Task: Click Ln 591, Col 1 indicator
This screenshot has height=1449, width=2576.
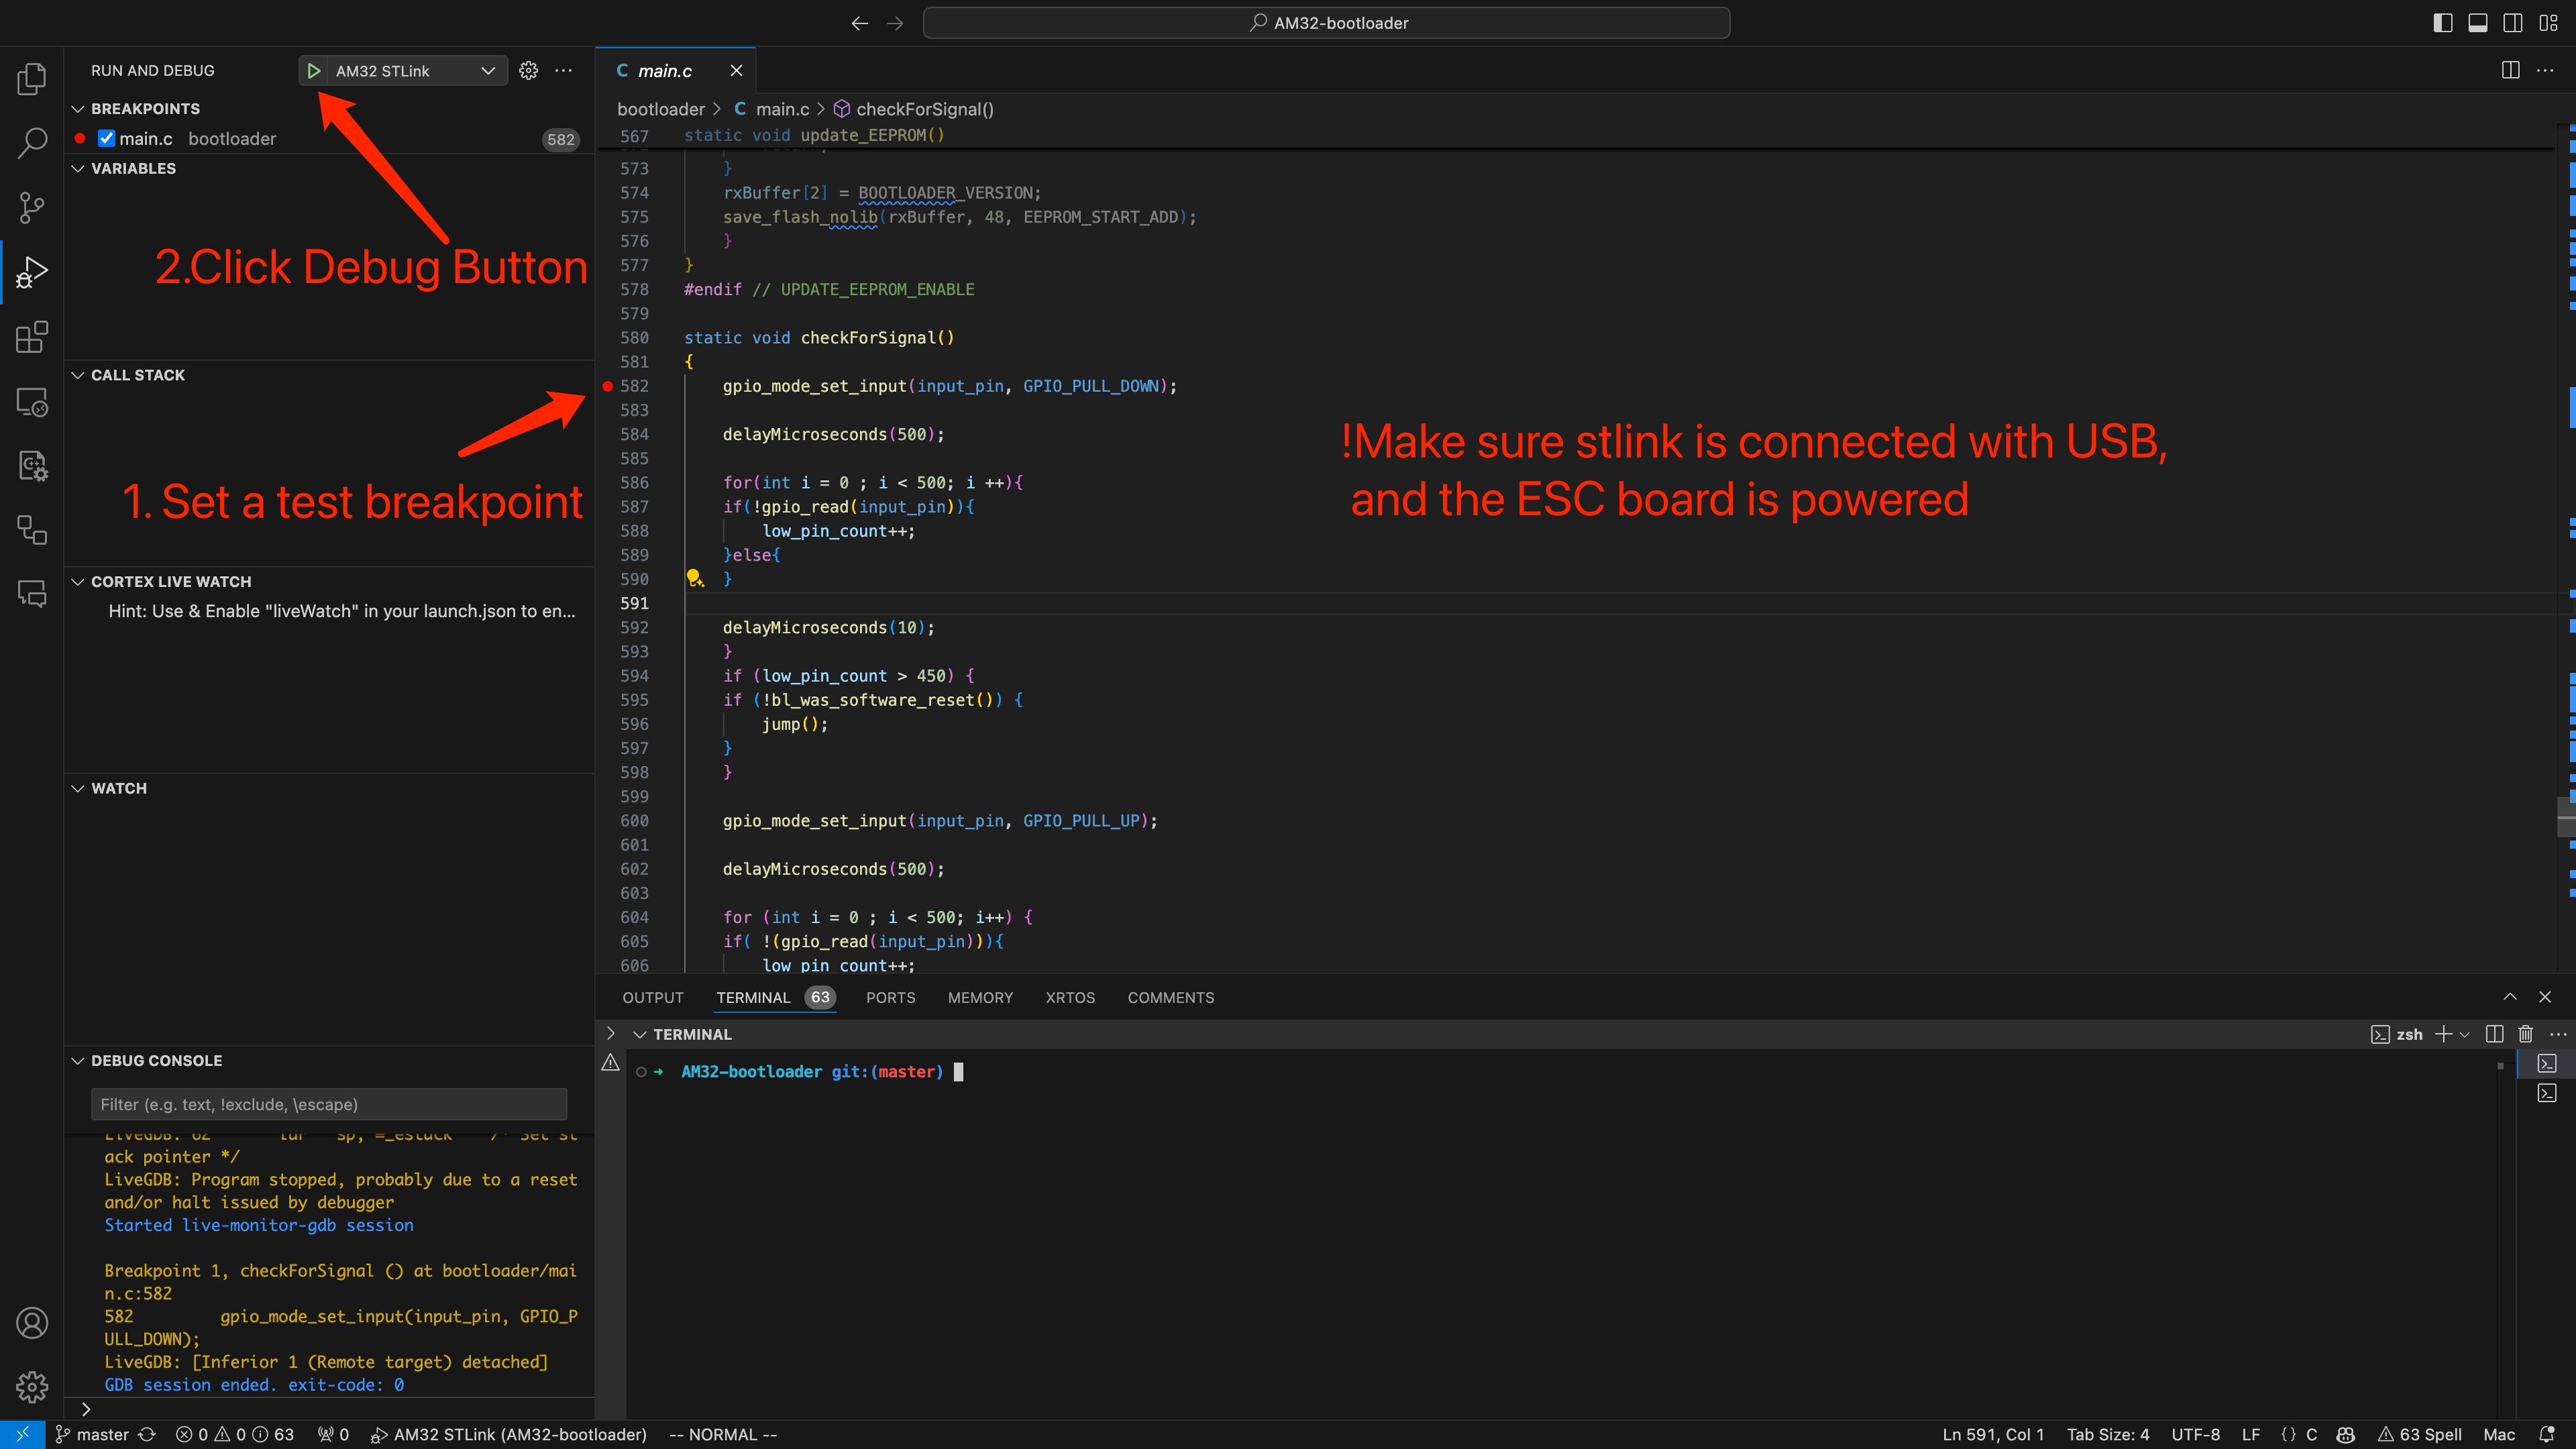Action: pyautogui.click(x=1992, y=1434)
